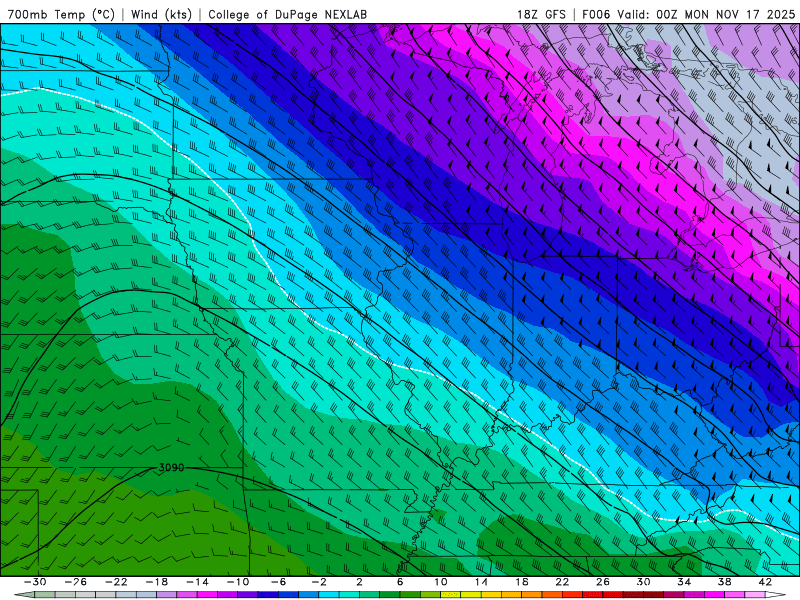Click the '3090' height contour label
Image resolution: width=800 pixels, height=600 pixels.
pos(171,467)
